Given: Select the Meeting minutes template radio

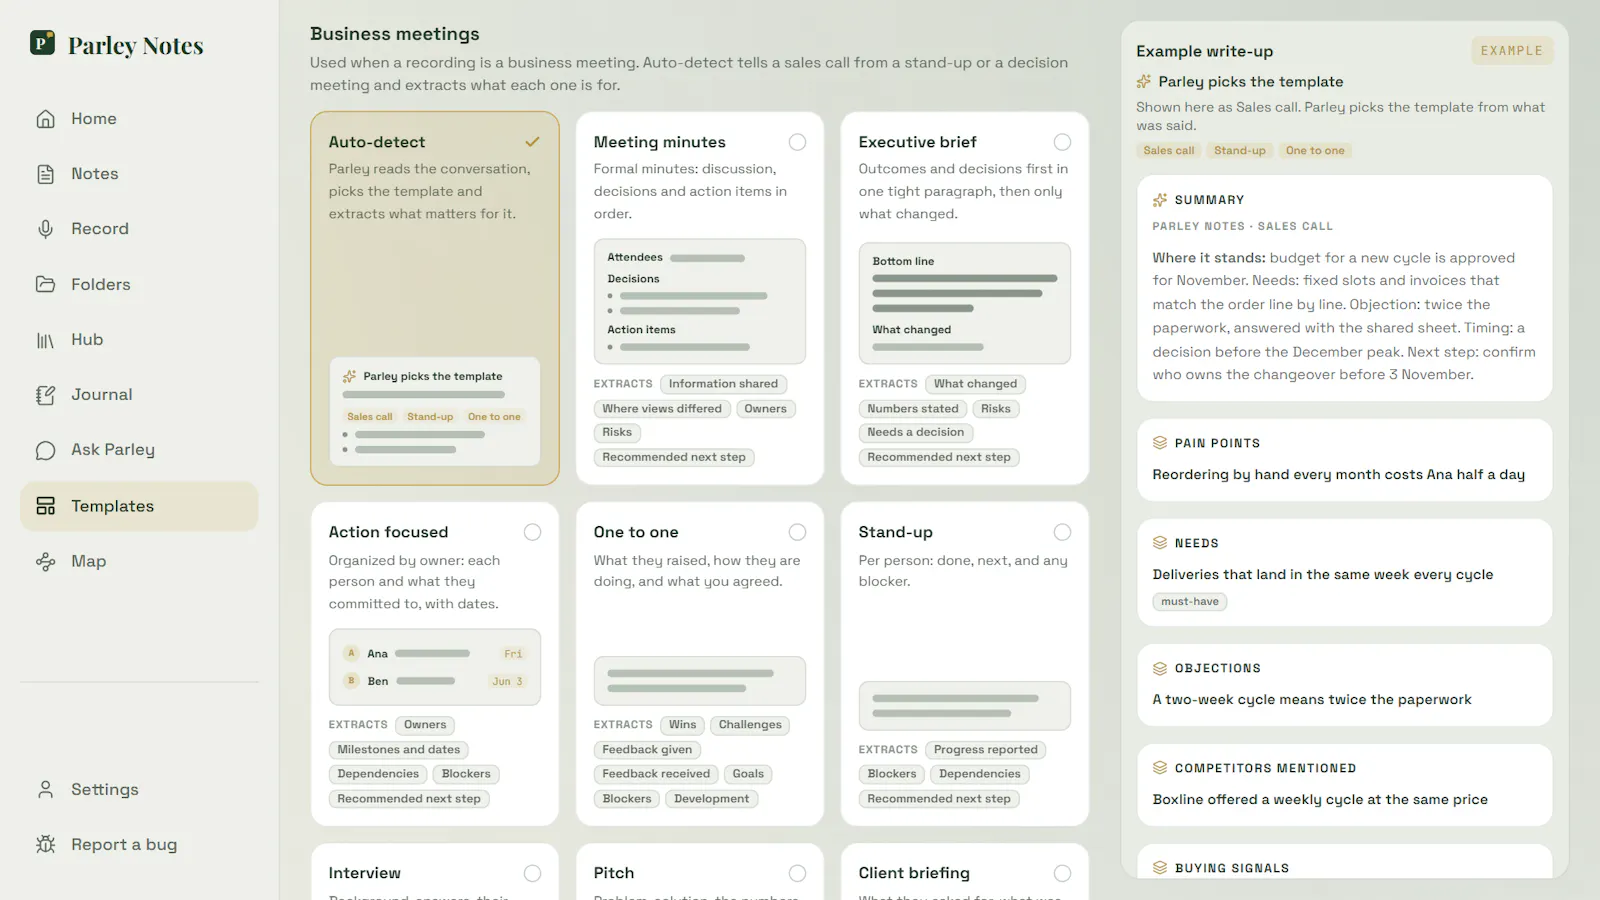Looking at the screenshot, I should tap(797, 142).
